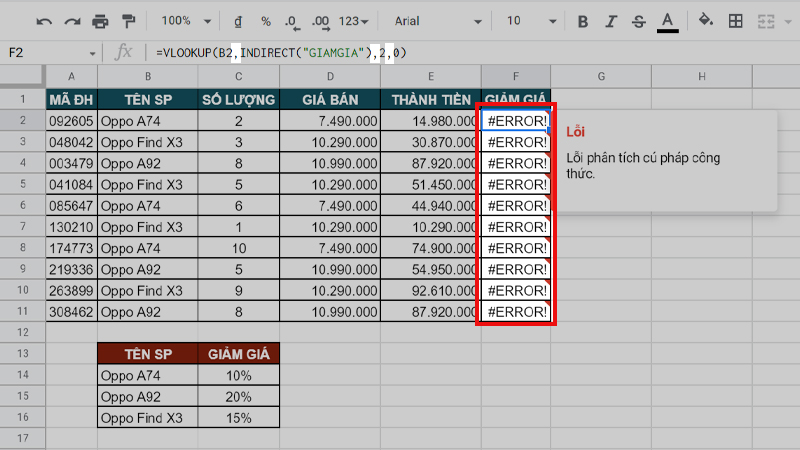The width and height of the screenshot is (800, 450).
Task: Select column A header
Action: pyautogui.click(x=71, y=77)
